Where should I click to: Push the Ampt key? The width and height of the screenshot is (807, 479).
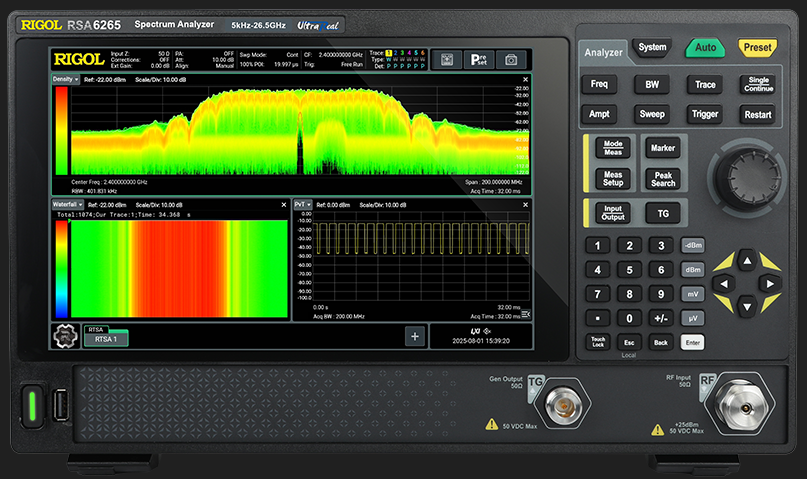click(599, 114)
